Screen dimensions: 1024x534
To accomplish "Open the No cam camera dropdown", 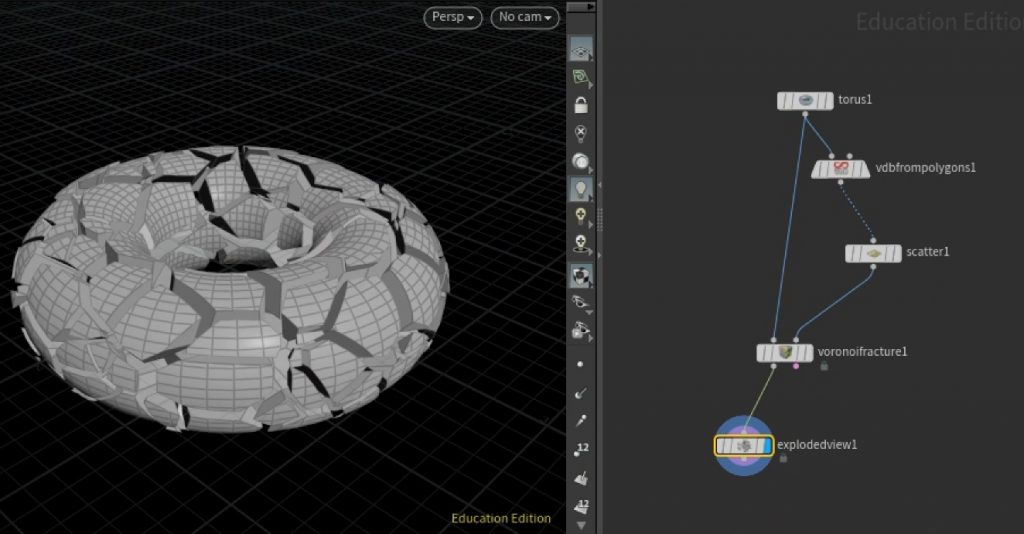I will click(525, 17).
